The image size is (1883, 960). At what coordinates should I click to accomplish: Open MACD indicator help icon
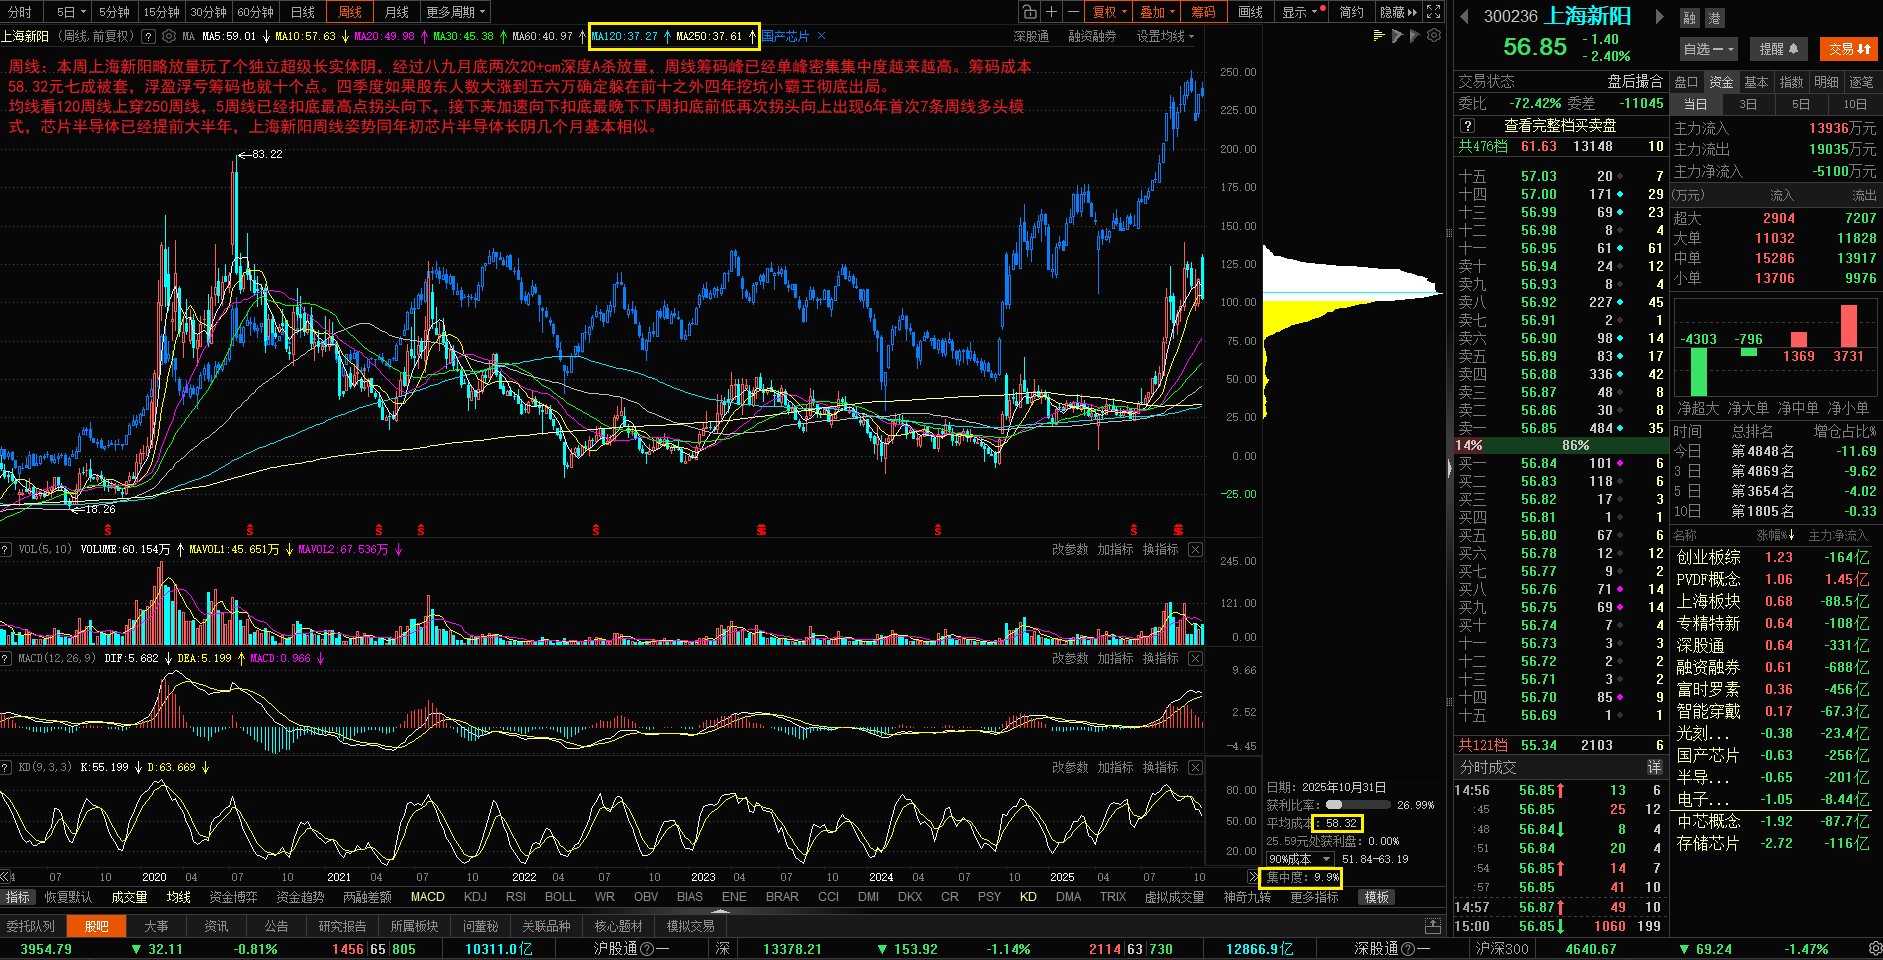[x=6, y=658]
